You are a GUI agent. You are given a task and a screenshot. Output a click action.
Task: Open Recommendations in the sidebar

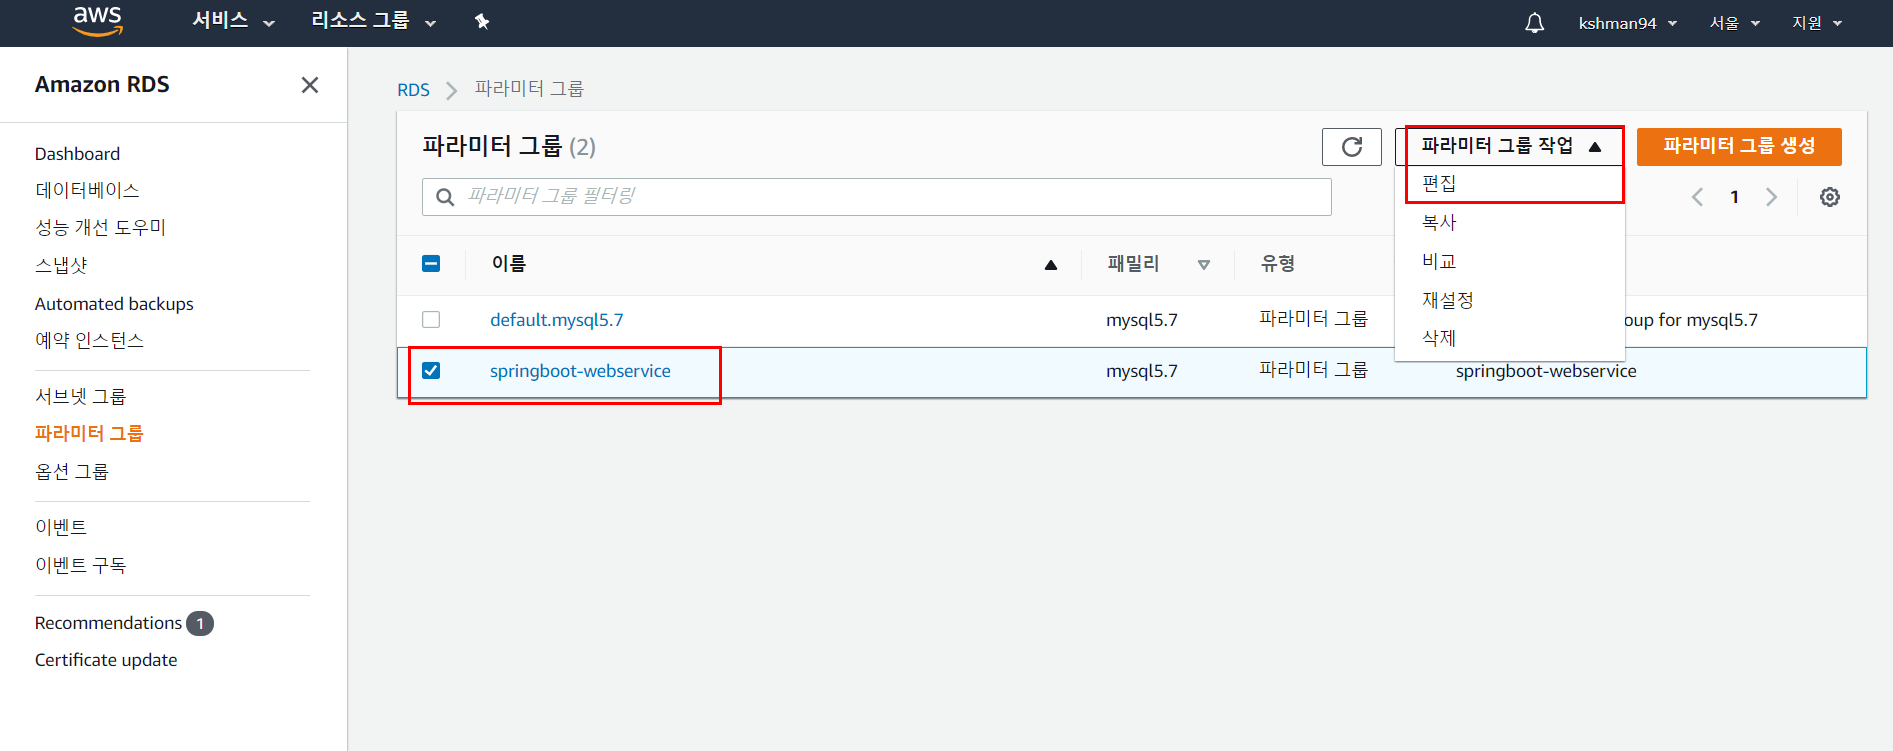pyautogui.click(x=108, y=623)
